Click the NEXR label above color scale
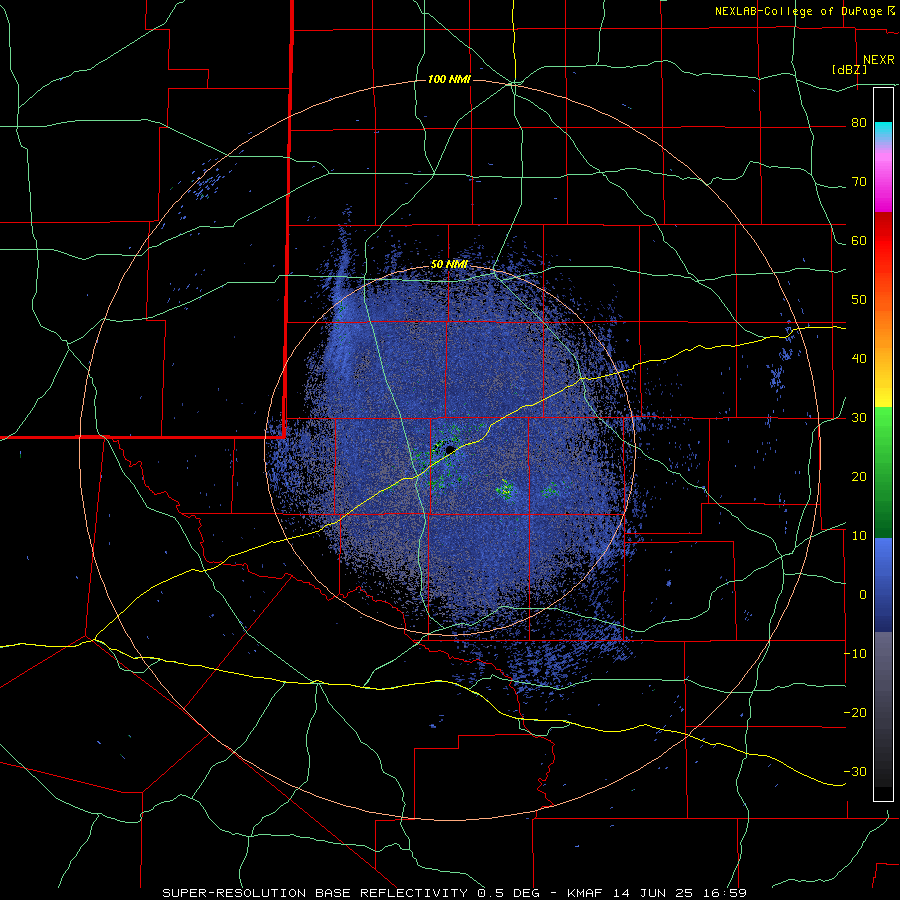Screen dimensions: 900x900 coord(878,60)
